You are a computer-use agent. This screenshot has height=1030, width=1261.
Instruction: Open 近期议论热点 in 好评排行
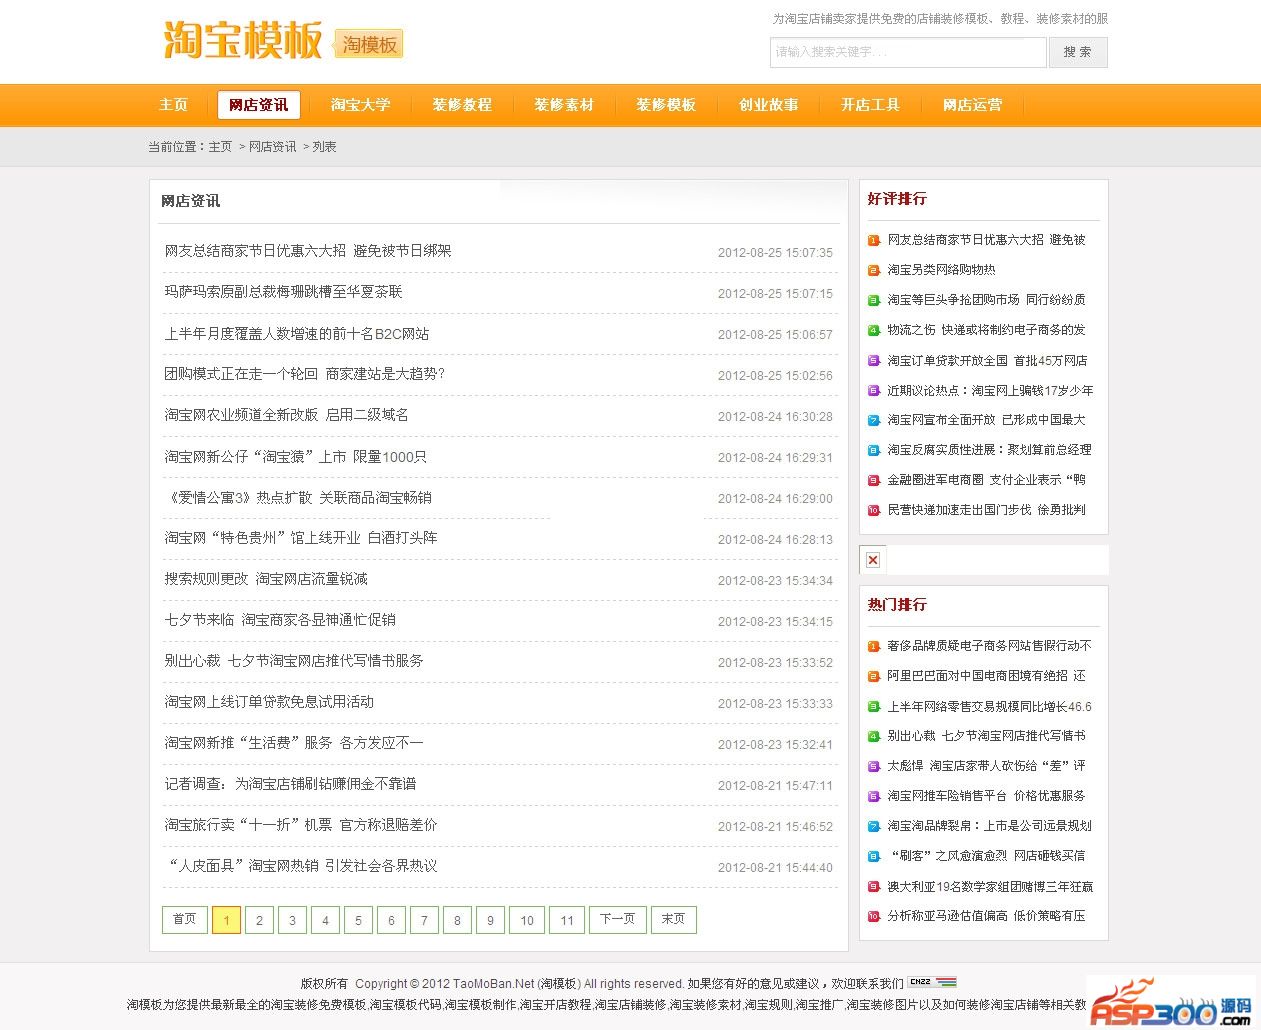point(990,391)
